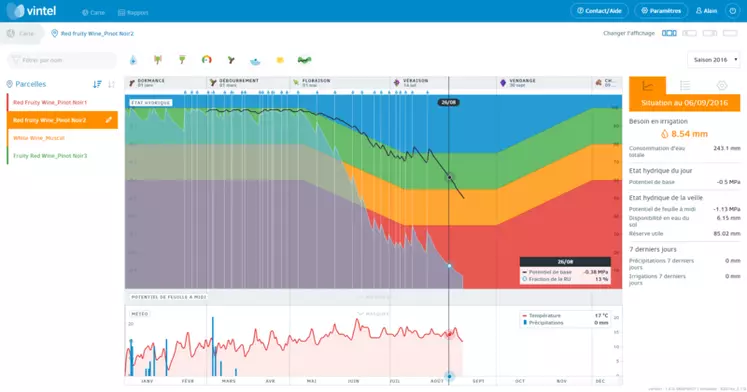
Task: Click the Dormance stage marker
Action: click(151, 83)
